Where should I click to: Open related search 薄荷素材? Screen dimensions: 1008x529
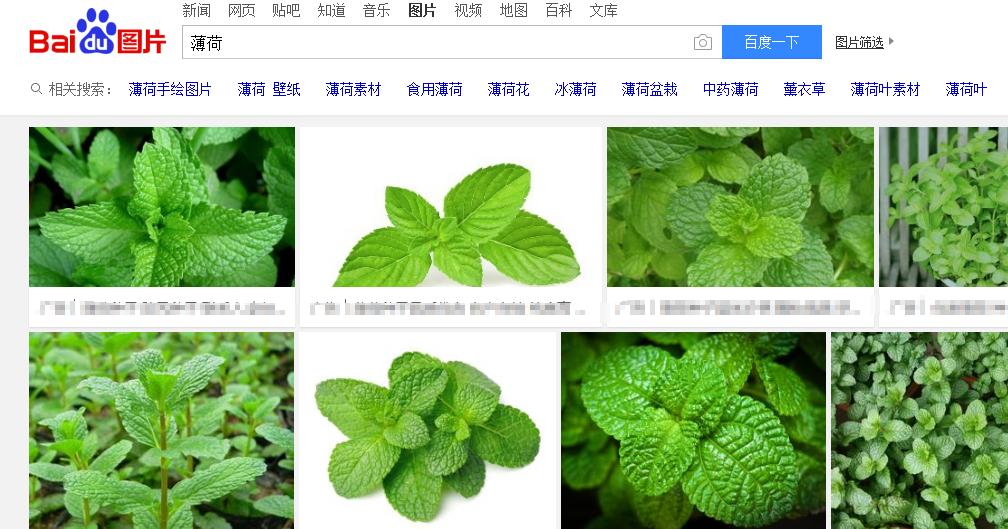click(354, 89)
